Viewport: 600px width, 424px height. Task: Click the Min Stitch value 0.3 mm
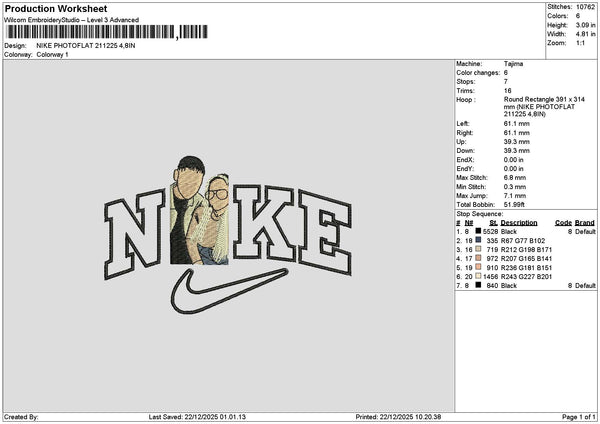(x=515, y=187)
